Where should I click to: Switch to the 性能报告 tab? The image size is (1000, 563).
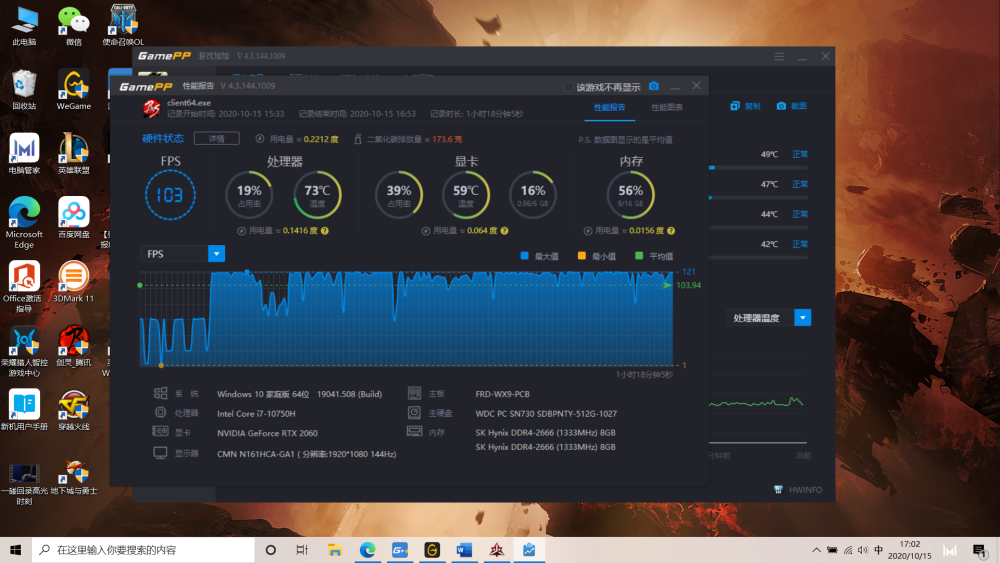(610, 107)
